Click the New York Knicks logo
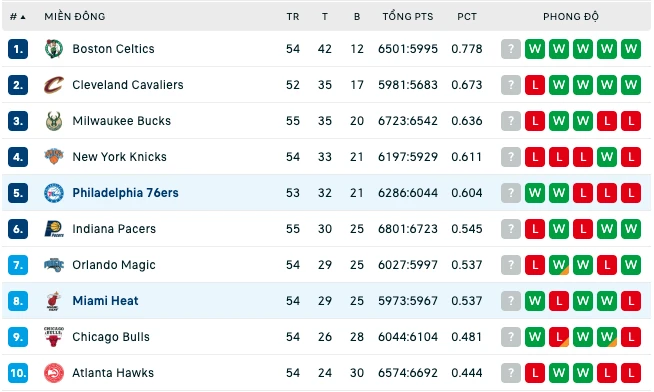 tap(54, 157)
